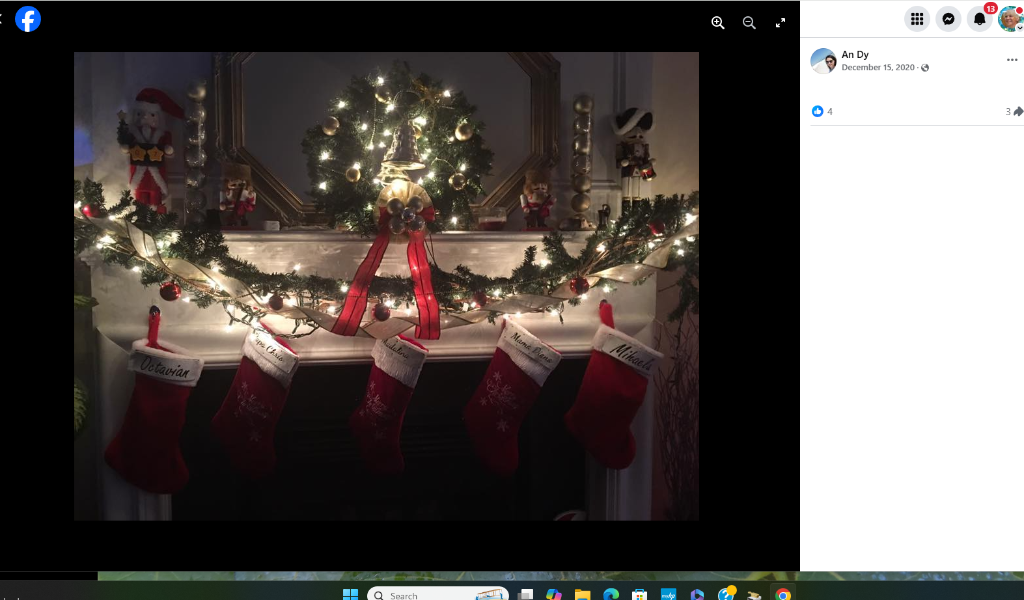Open File Explorer from the taskbar
This screenshot has width=1024, height=600.
(582, 594)
